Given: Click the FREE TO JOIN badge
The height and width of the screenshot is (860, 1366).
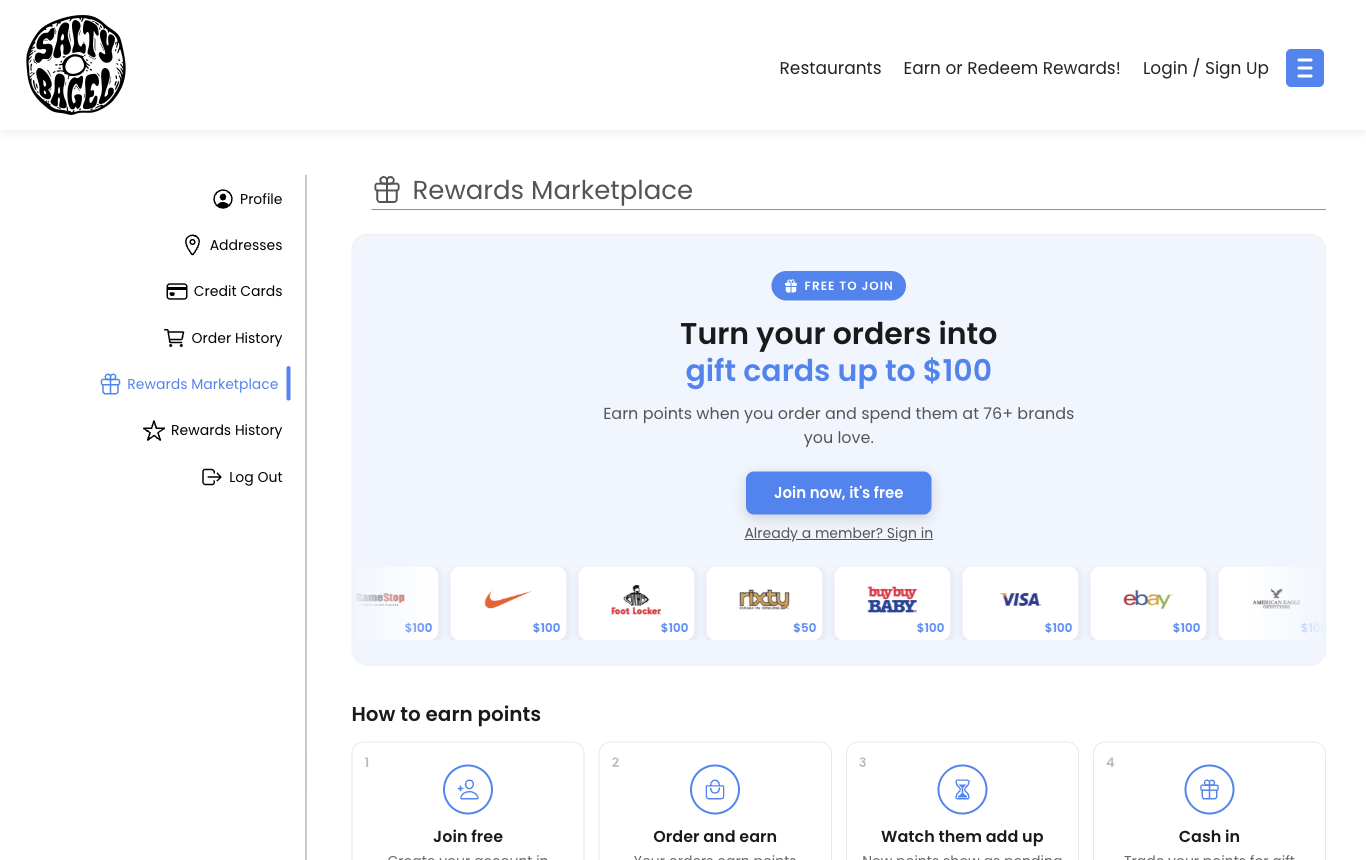Looking at the screenshot, I should pos(839,286).
